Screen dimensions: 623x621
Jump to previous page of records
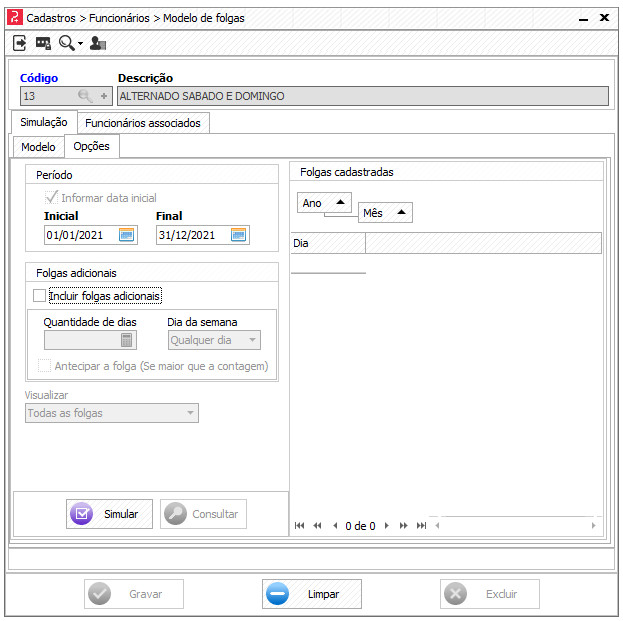point(317,526)
